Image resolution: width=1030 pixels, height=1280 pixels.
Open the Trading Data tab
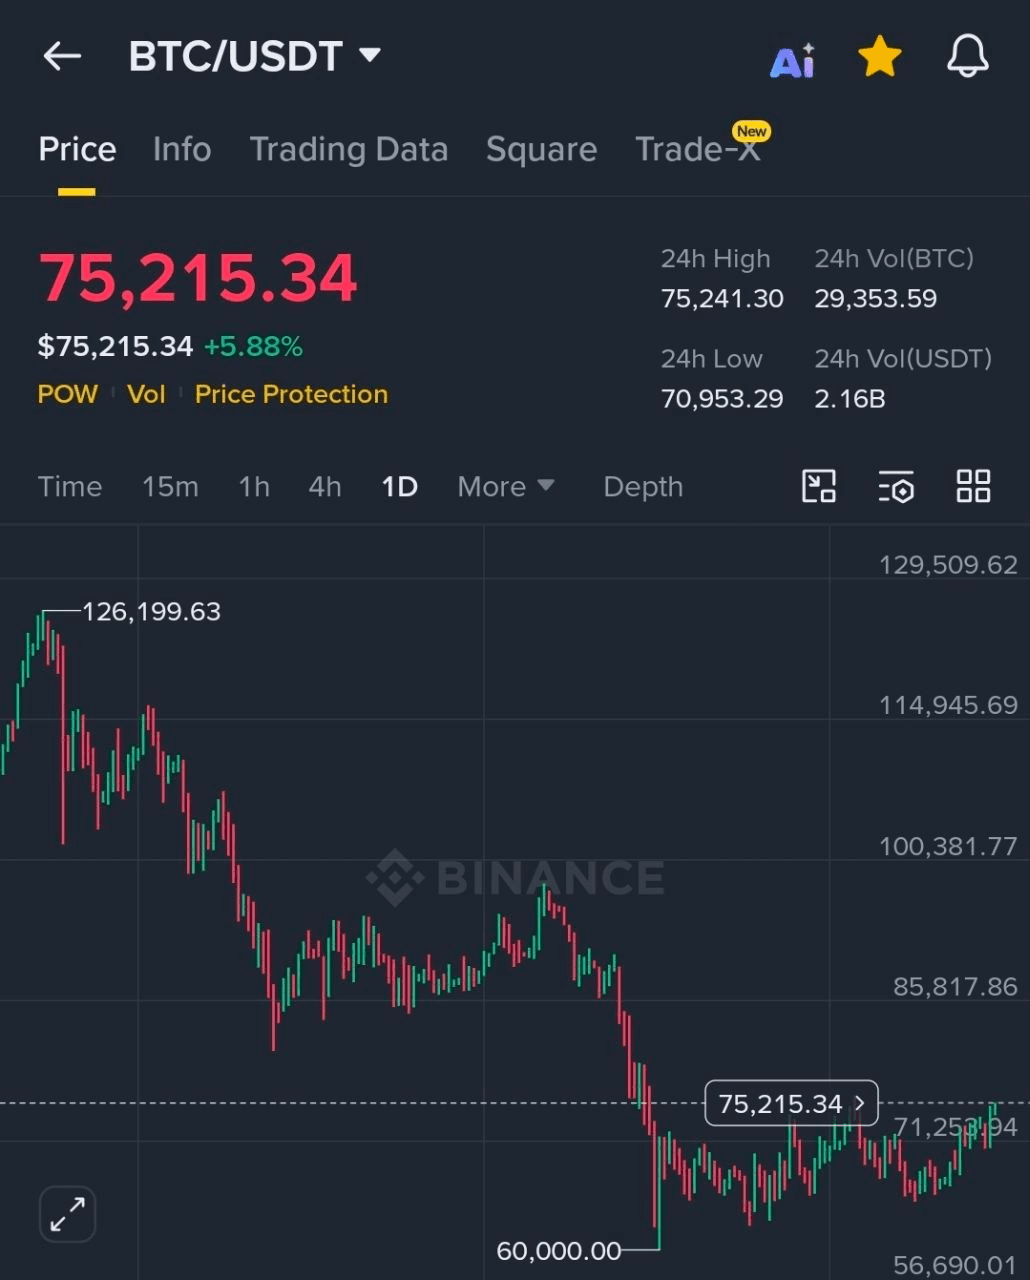click(x=348, y=150)
